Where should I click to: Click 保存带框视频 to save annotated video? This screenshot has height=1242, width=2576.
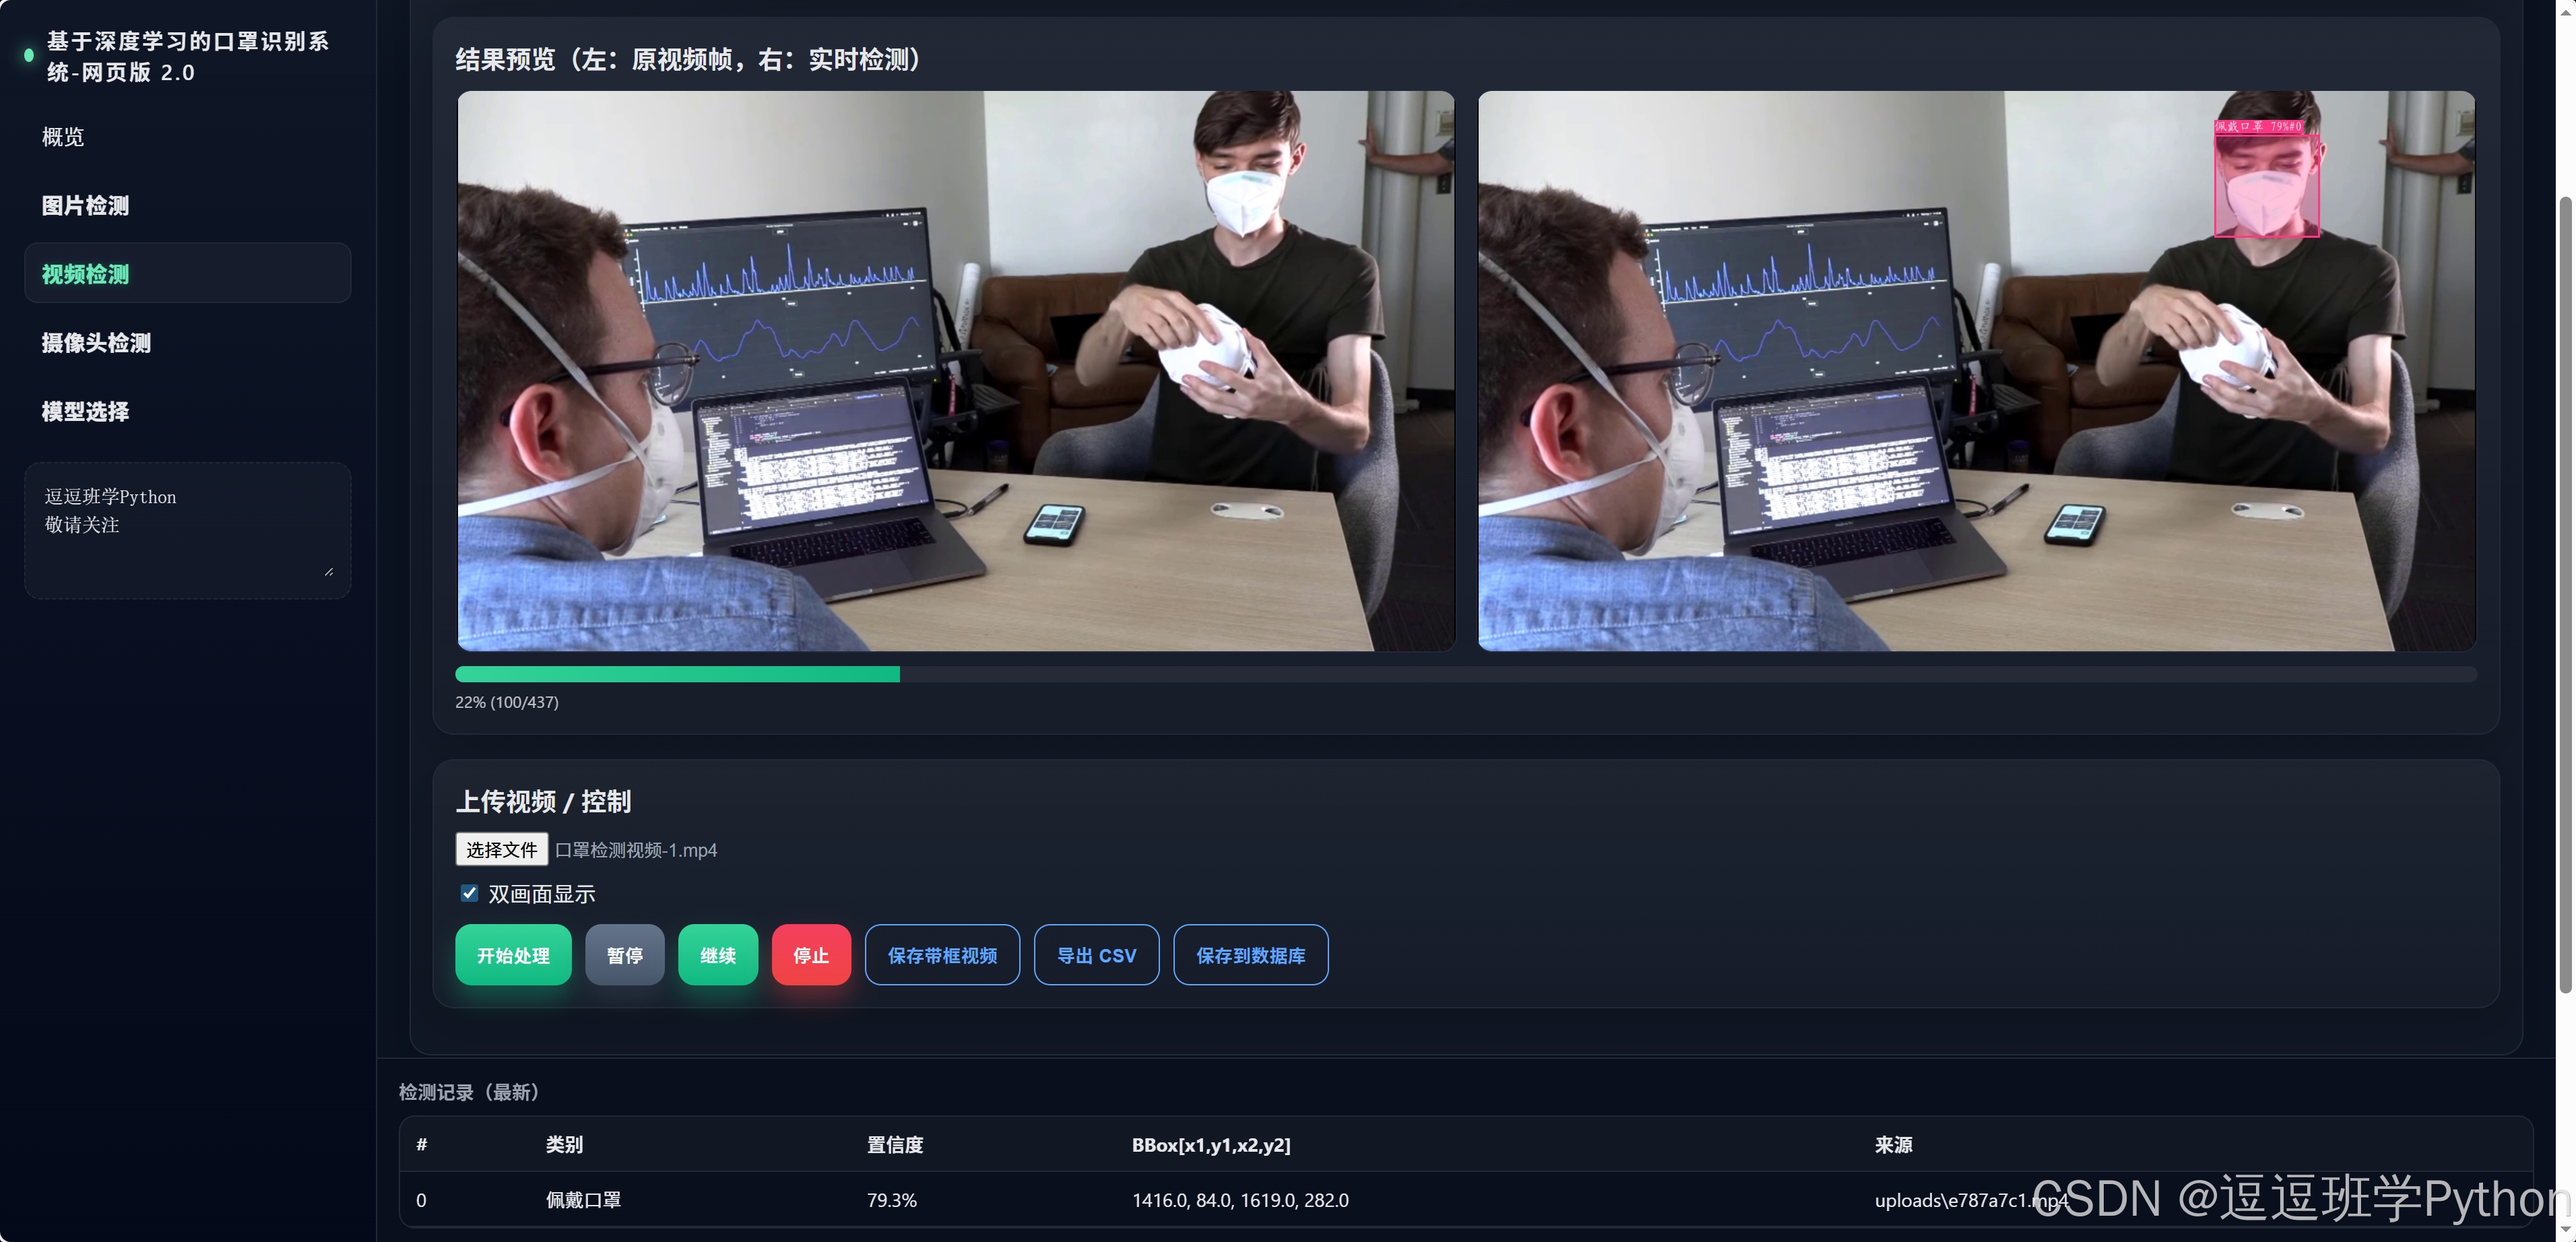tap(941, 956)
